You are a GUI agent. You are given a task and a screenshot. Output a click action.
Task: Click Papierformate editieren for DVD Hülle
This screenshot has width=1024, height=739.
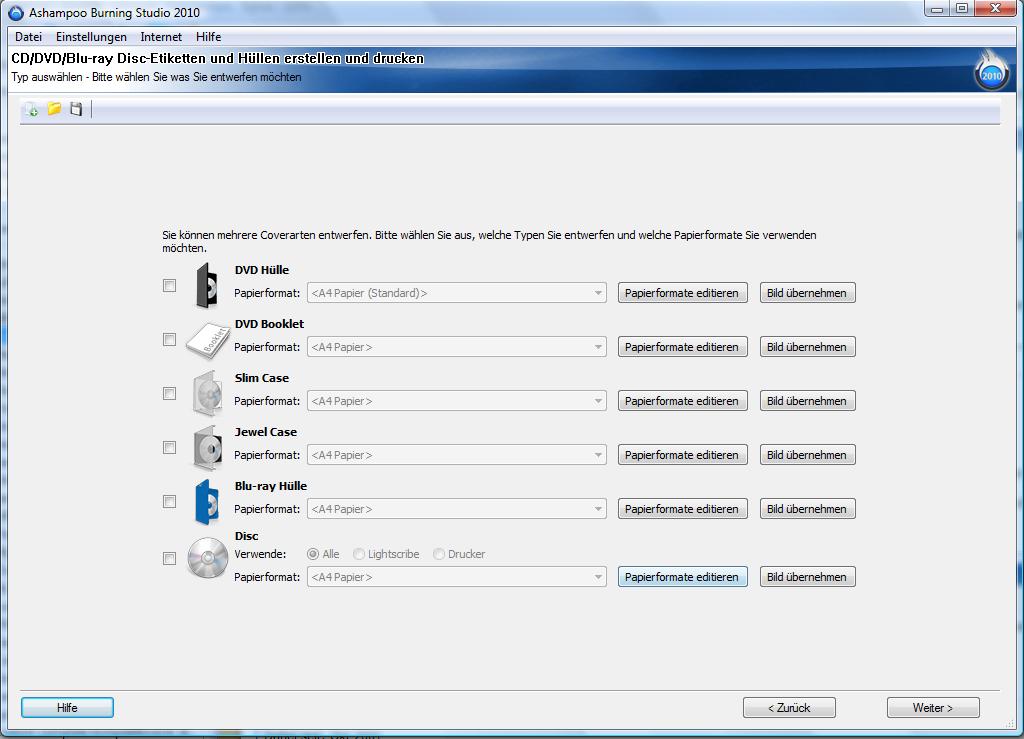click(682, 293)
